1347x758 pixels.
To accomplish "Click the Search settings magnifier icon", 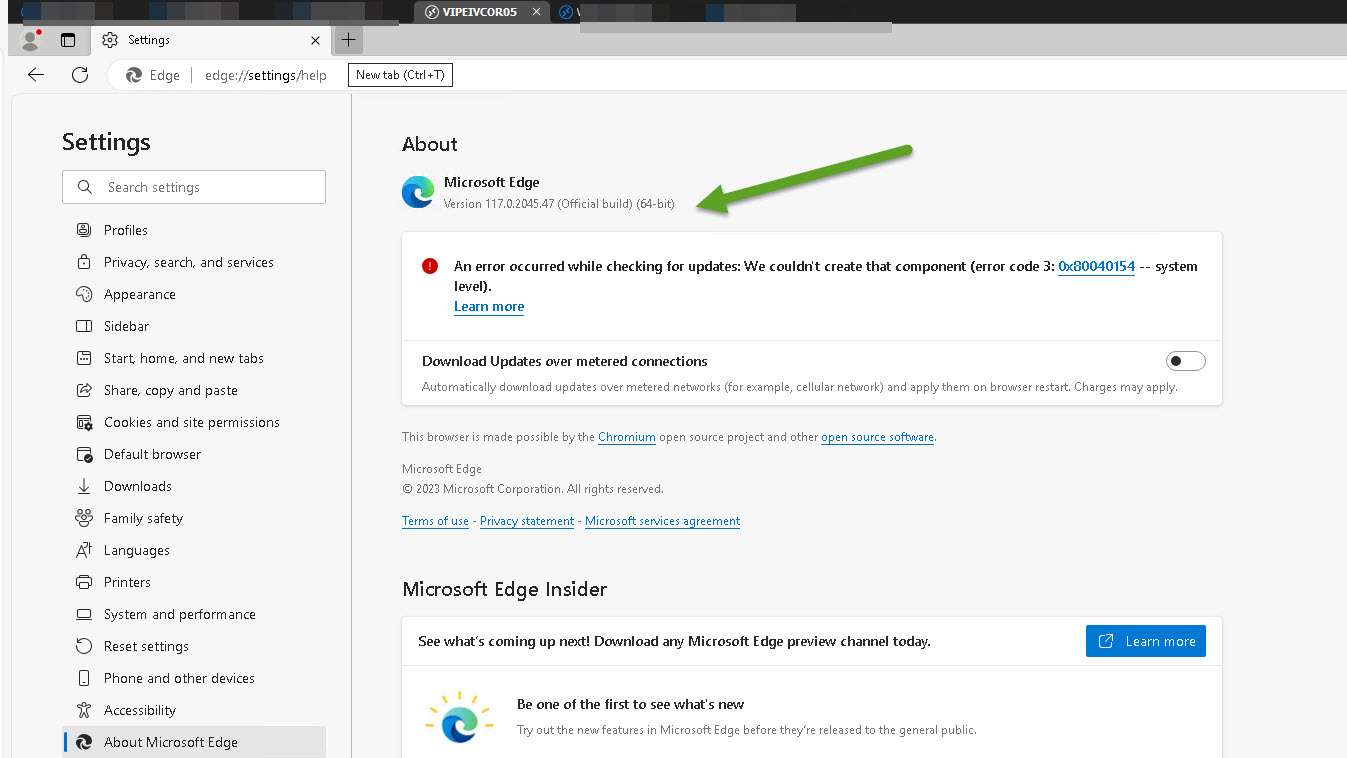I will (x=84, y=187).
